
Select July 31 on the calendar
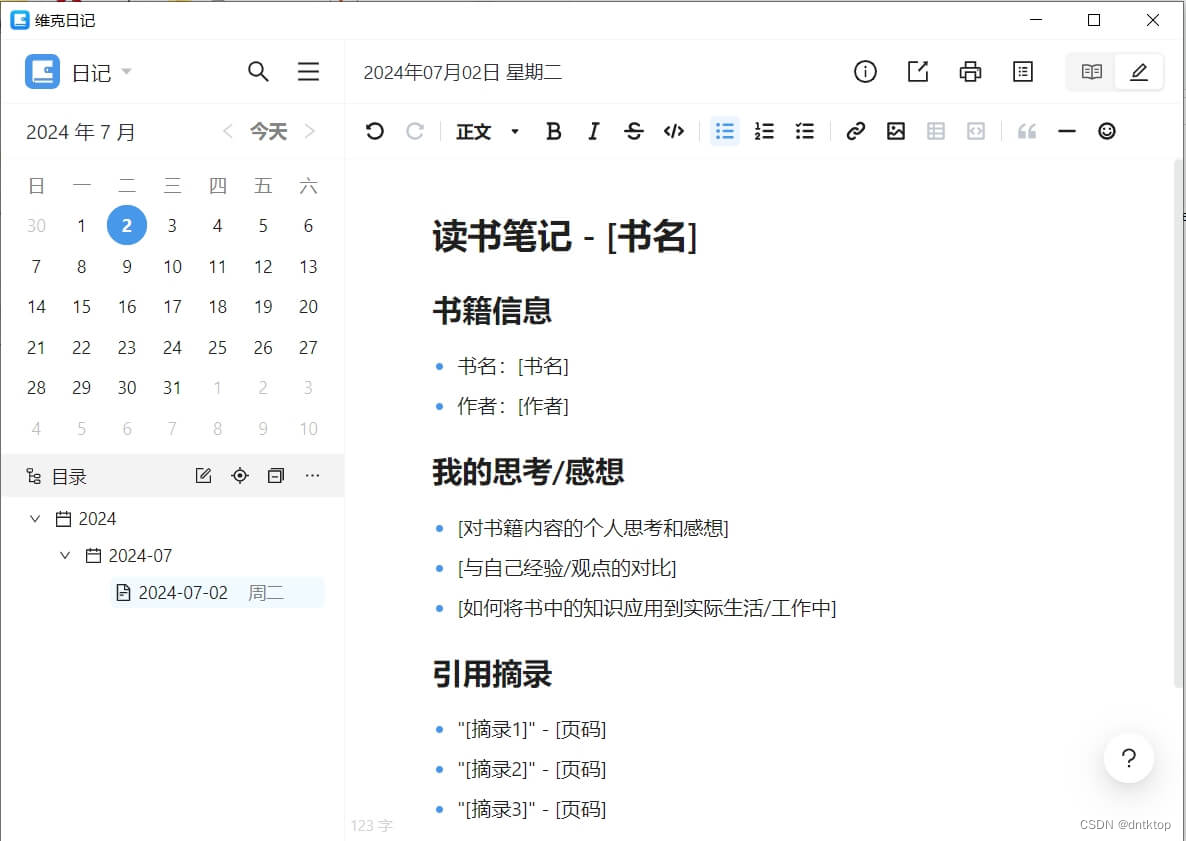pyautogui.click(x=172, y=388)
